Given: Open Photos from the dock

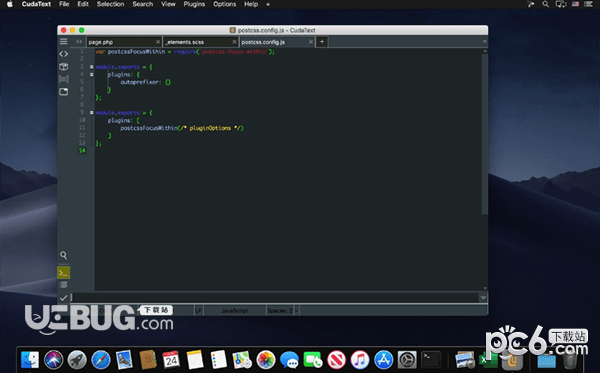Looking at the screenshot, I should tap(266, 360).
